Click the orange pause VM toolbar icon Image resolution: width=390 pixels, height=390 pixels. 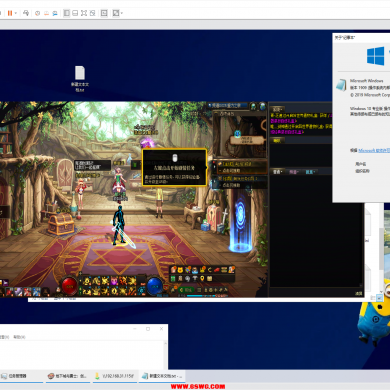10,13
